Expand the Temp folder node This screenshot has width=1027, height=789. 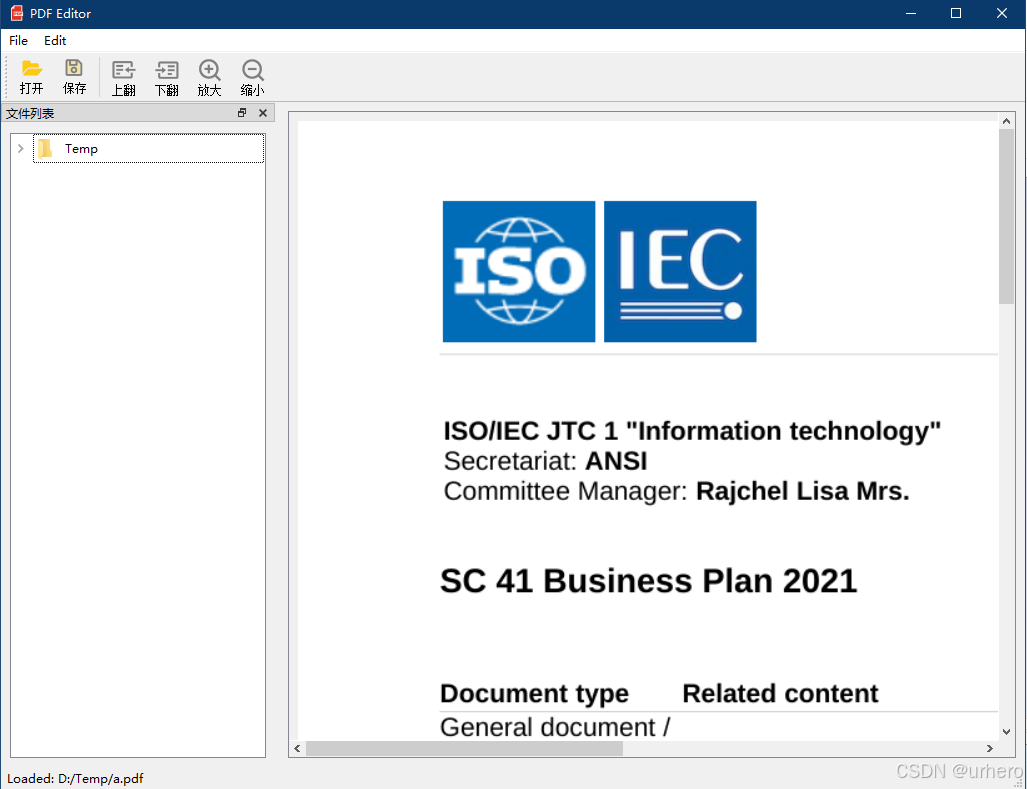click(20, 149)
